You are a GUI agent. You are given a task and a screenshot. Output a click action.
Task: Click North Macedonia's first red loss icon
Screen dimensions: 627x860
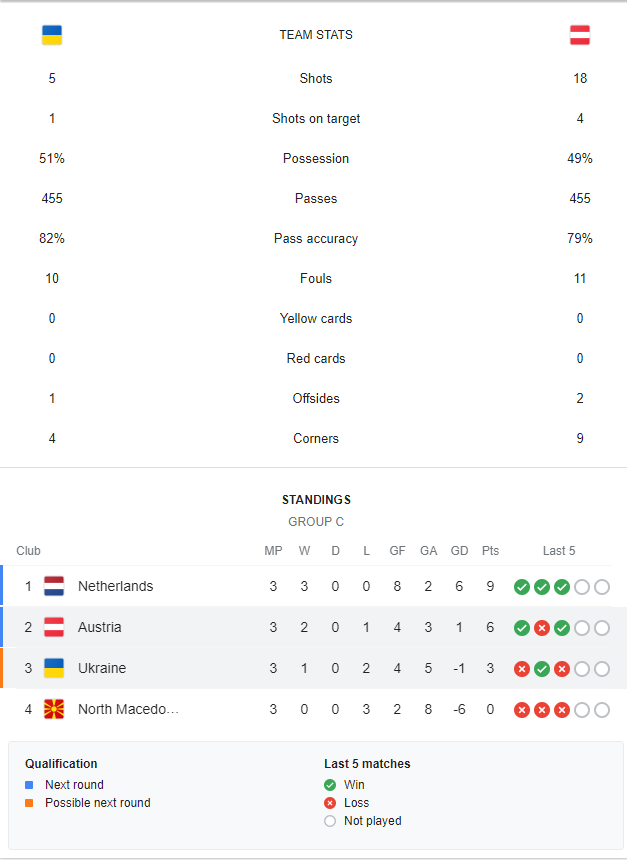522,710
